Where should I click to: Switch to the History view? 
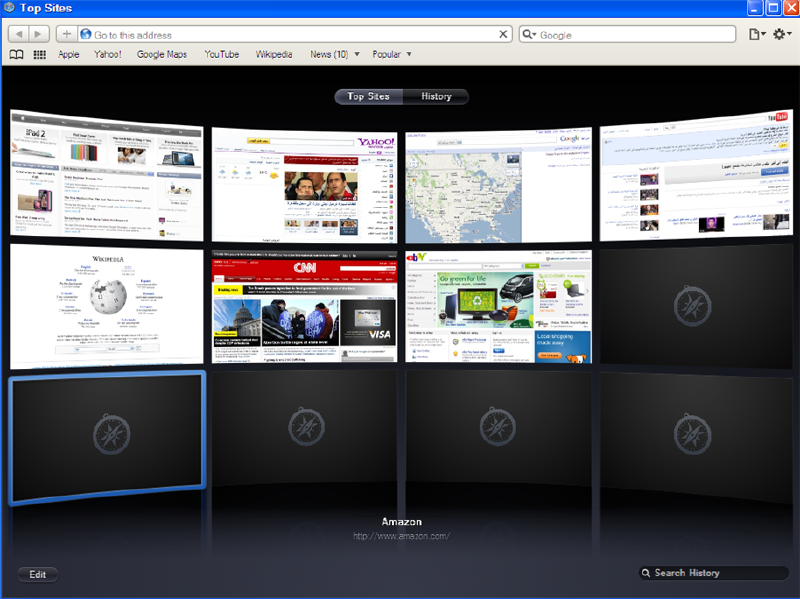[x=436, y=96]
